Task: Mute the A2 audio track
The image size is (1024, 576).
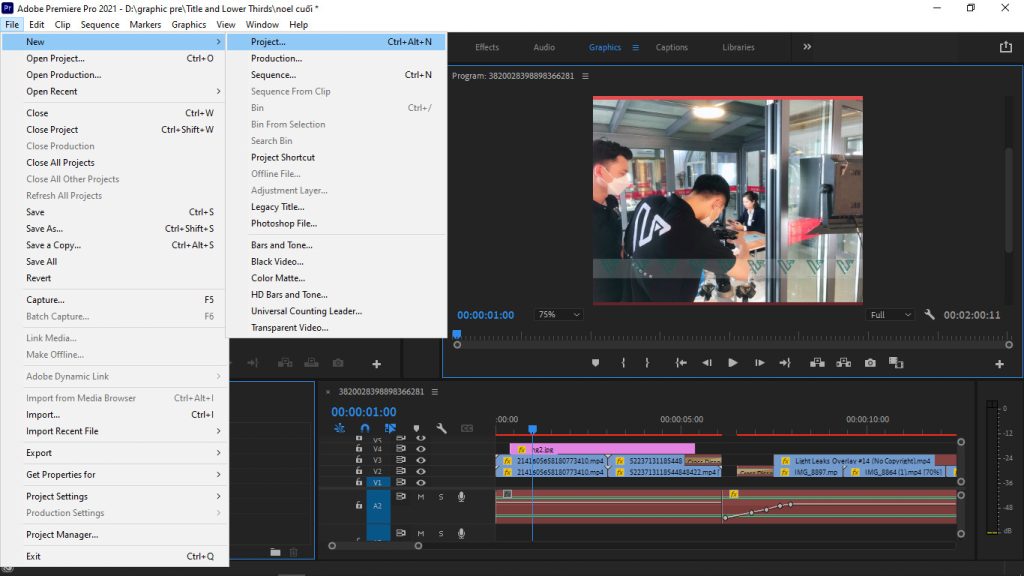Action: [421, 496]
